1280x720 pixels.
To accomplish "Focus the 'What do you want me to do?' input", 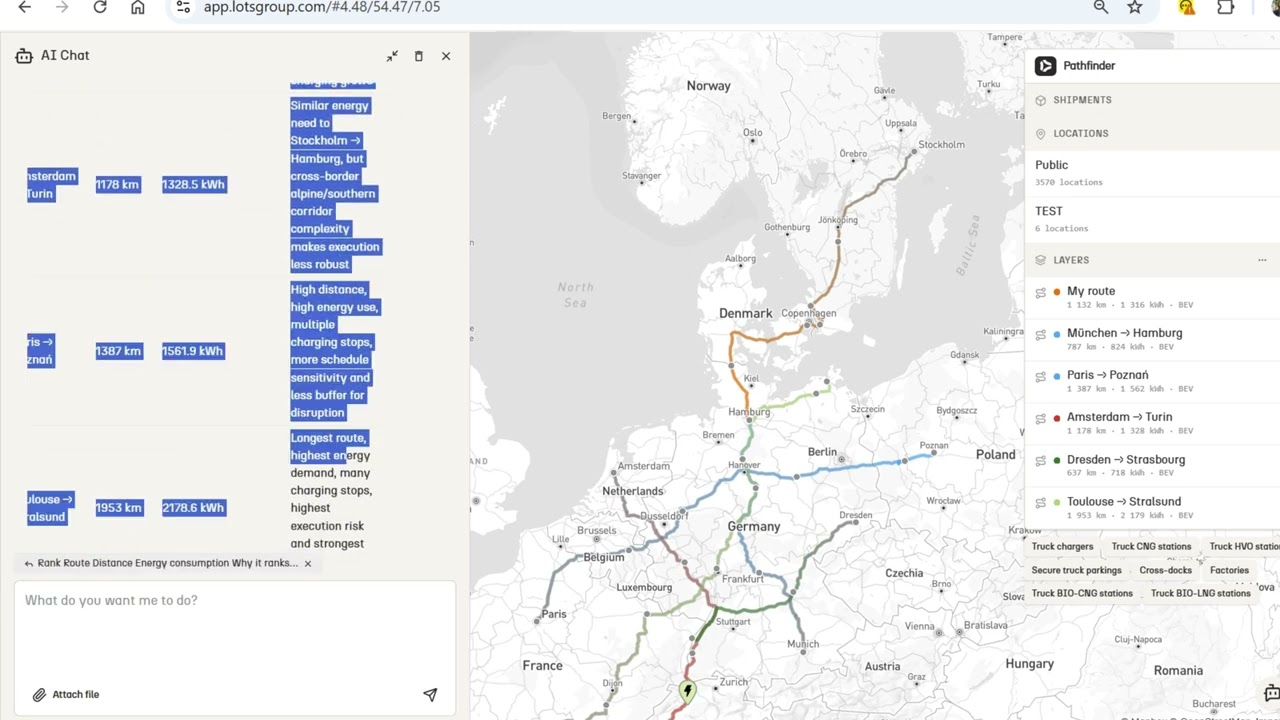I will (x=235, y=600).
